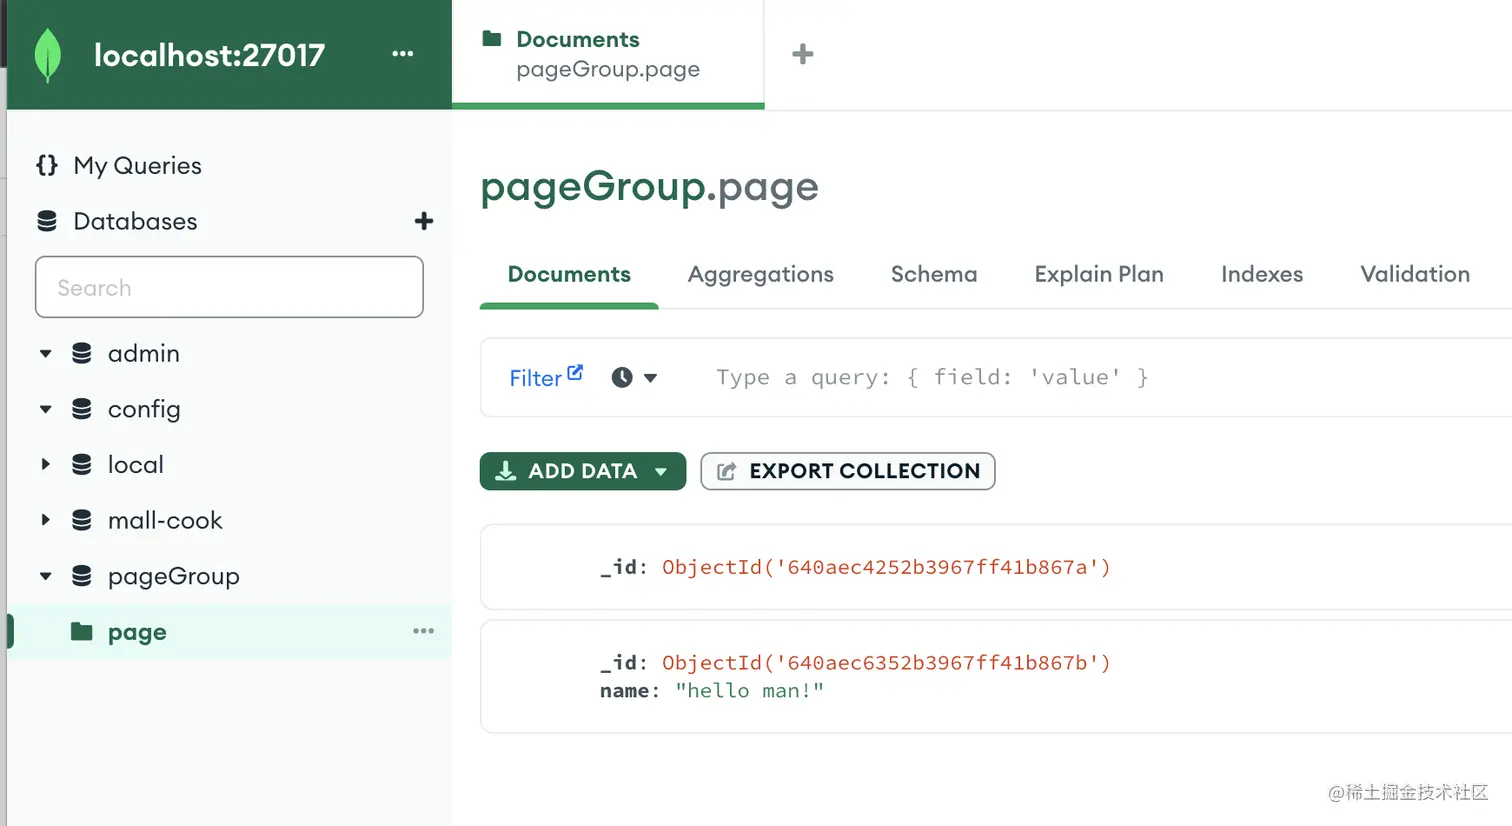Focus the database Search field
The height and width of the screenshot is (826, 1512).
(229, 287)
